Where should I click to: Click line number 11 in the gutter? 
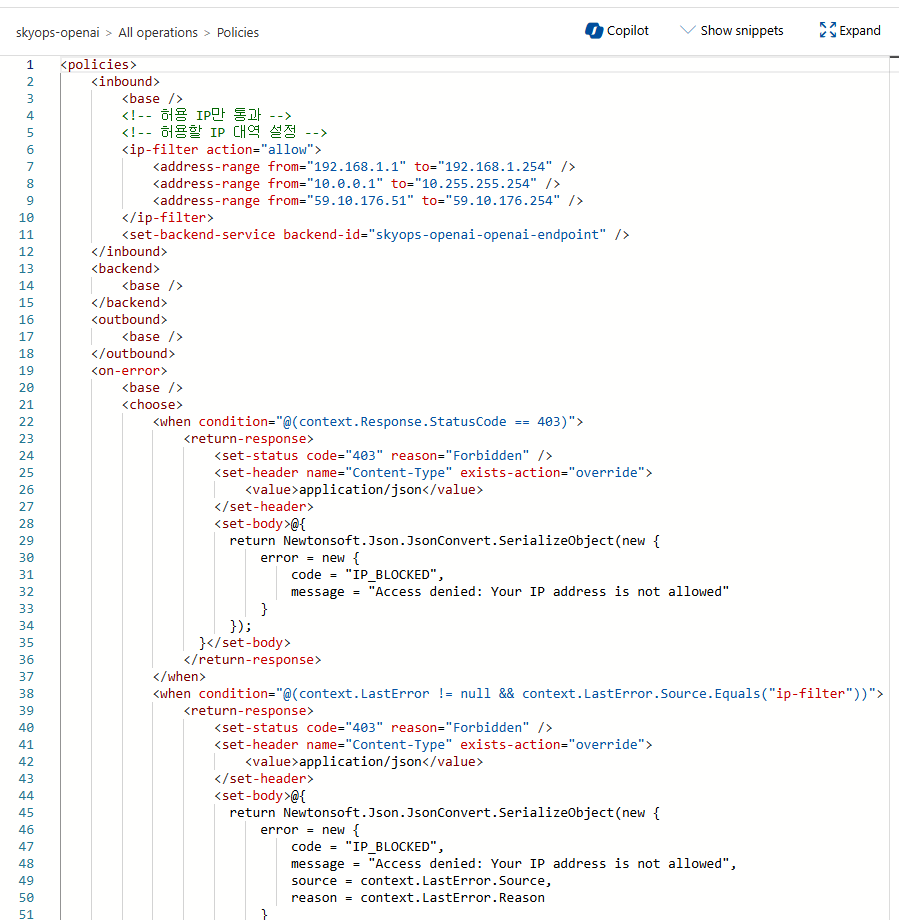click(x=26, y=235)
